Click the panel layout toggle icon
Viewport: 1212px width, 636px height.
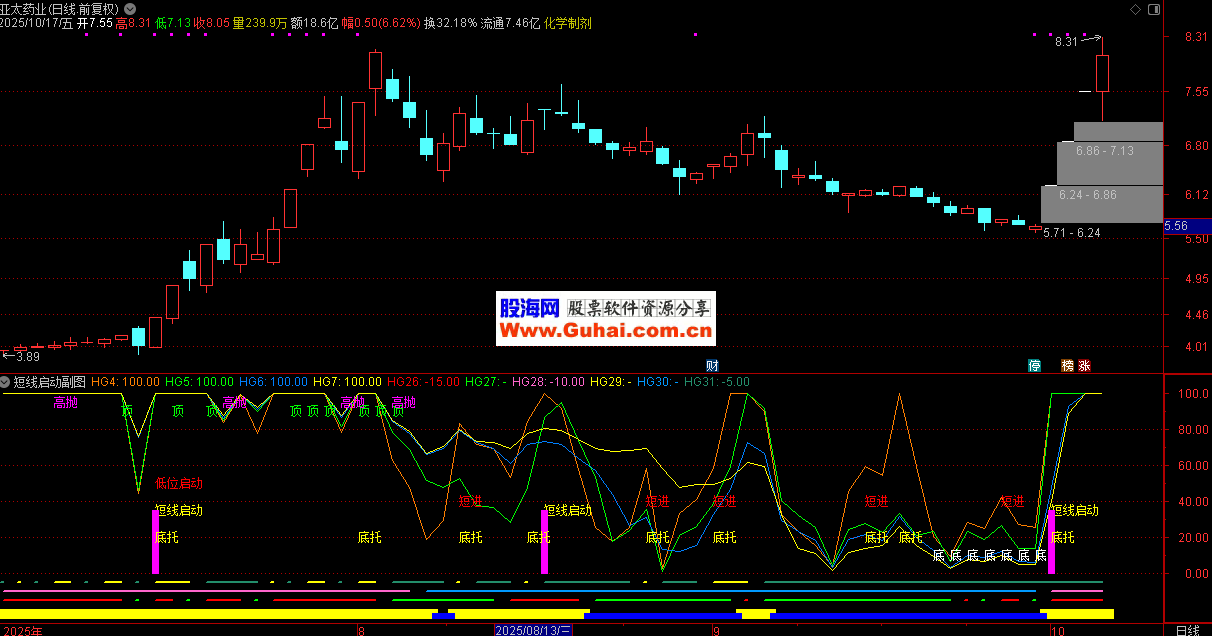1156,8
